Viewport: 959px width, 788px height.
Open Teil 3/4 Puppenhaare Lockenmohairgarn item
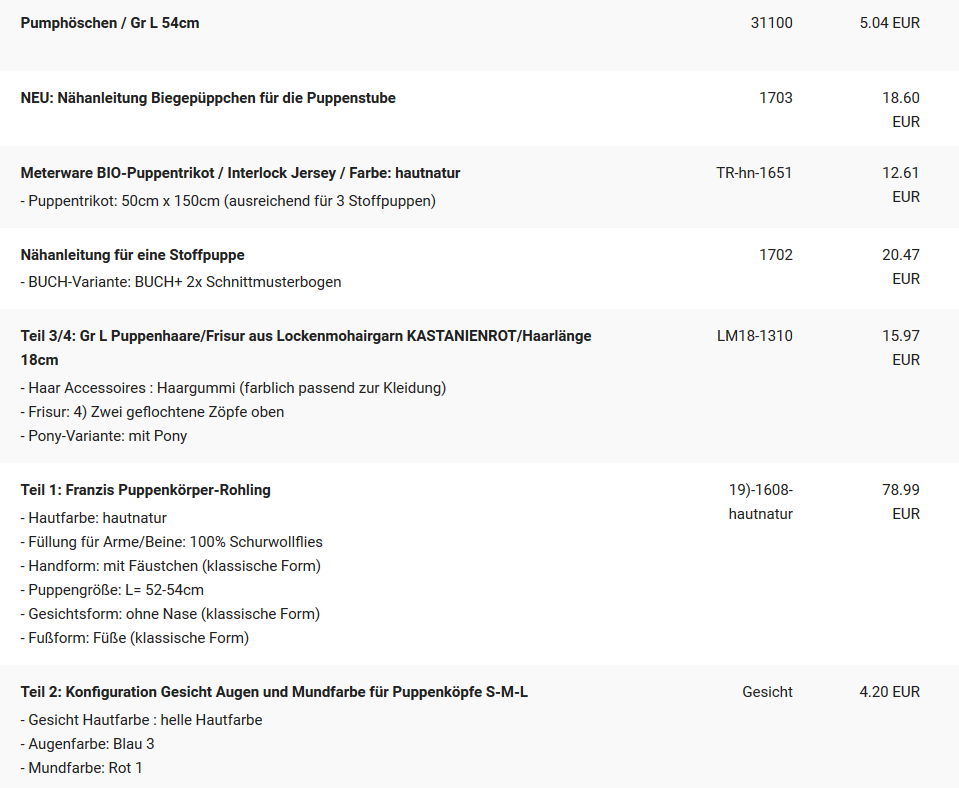306,348
